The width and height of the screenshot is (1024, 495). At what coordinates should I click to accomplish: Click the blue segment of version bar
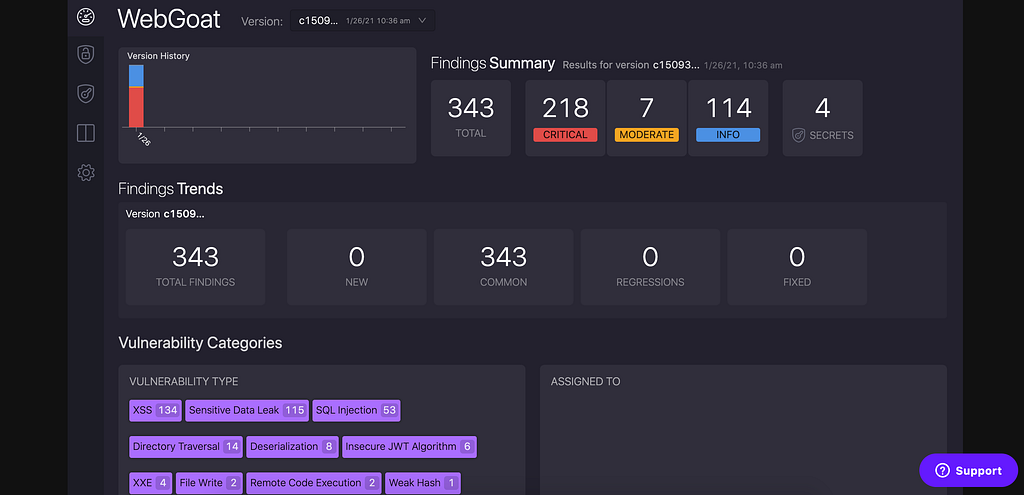coord(136,75)
